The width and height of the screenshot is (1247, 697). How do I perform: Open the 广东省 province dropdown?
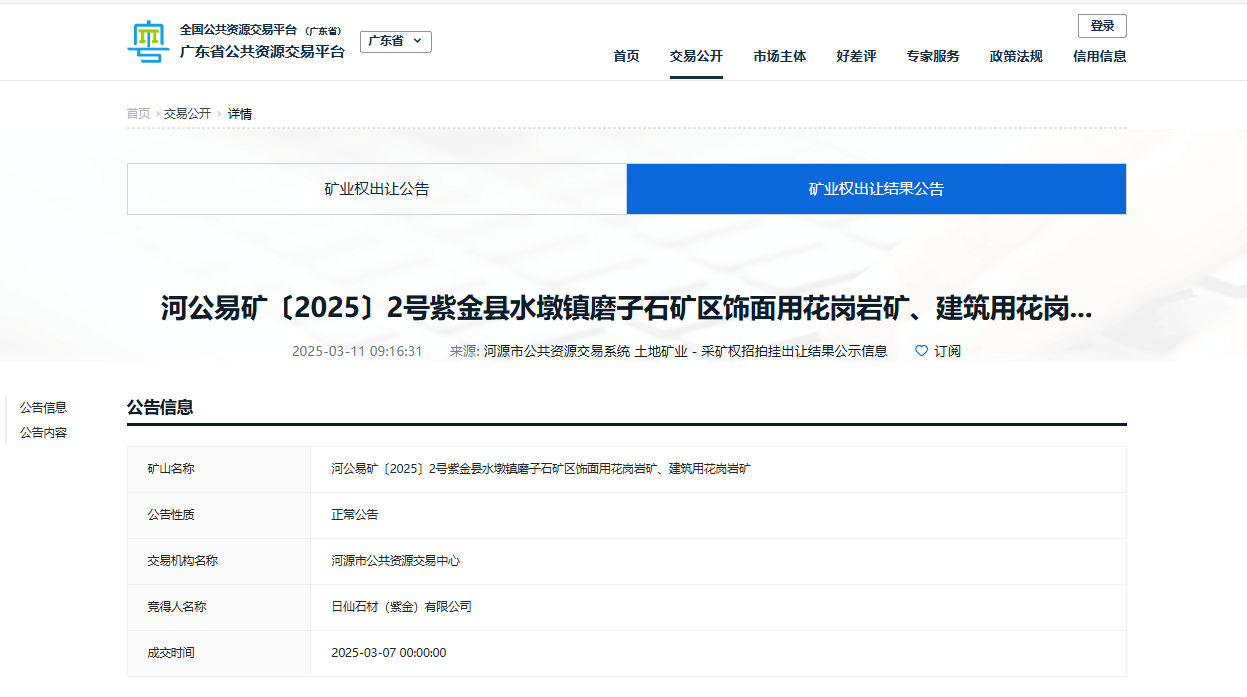click(395, 41)
